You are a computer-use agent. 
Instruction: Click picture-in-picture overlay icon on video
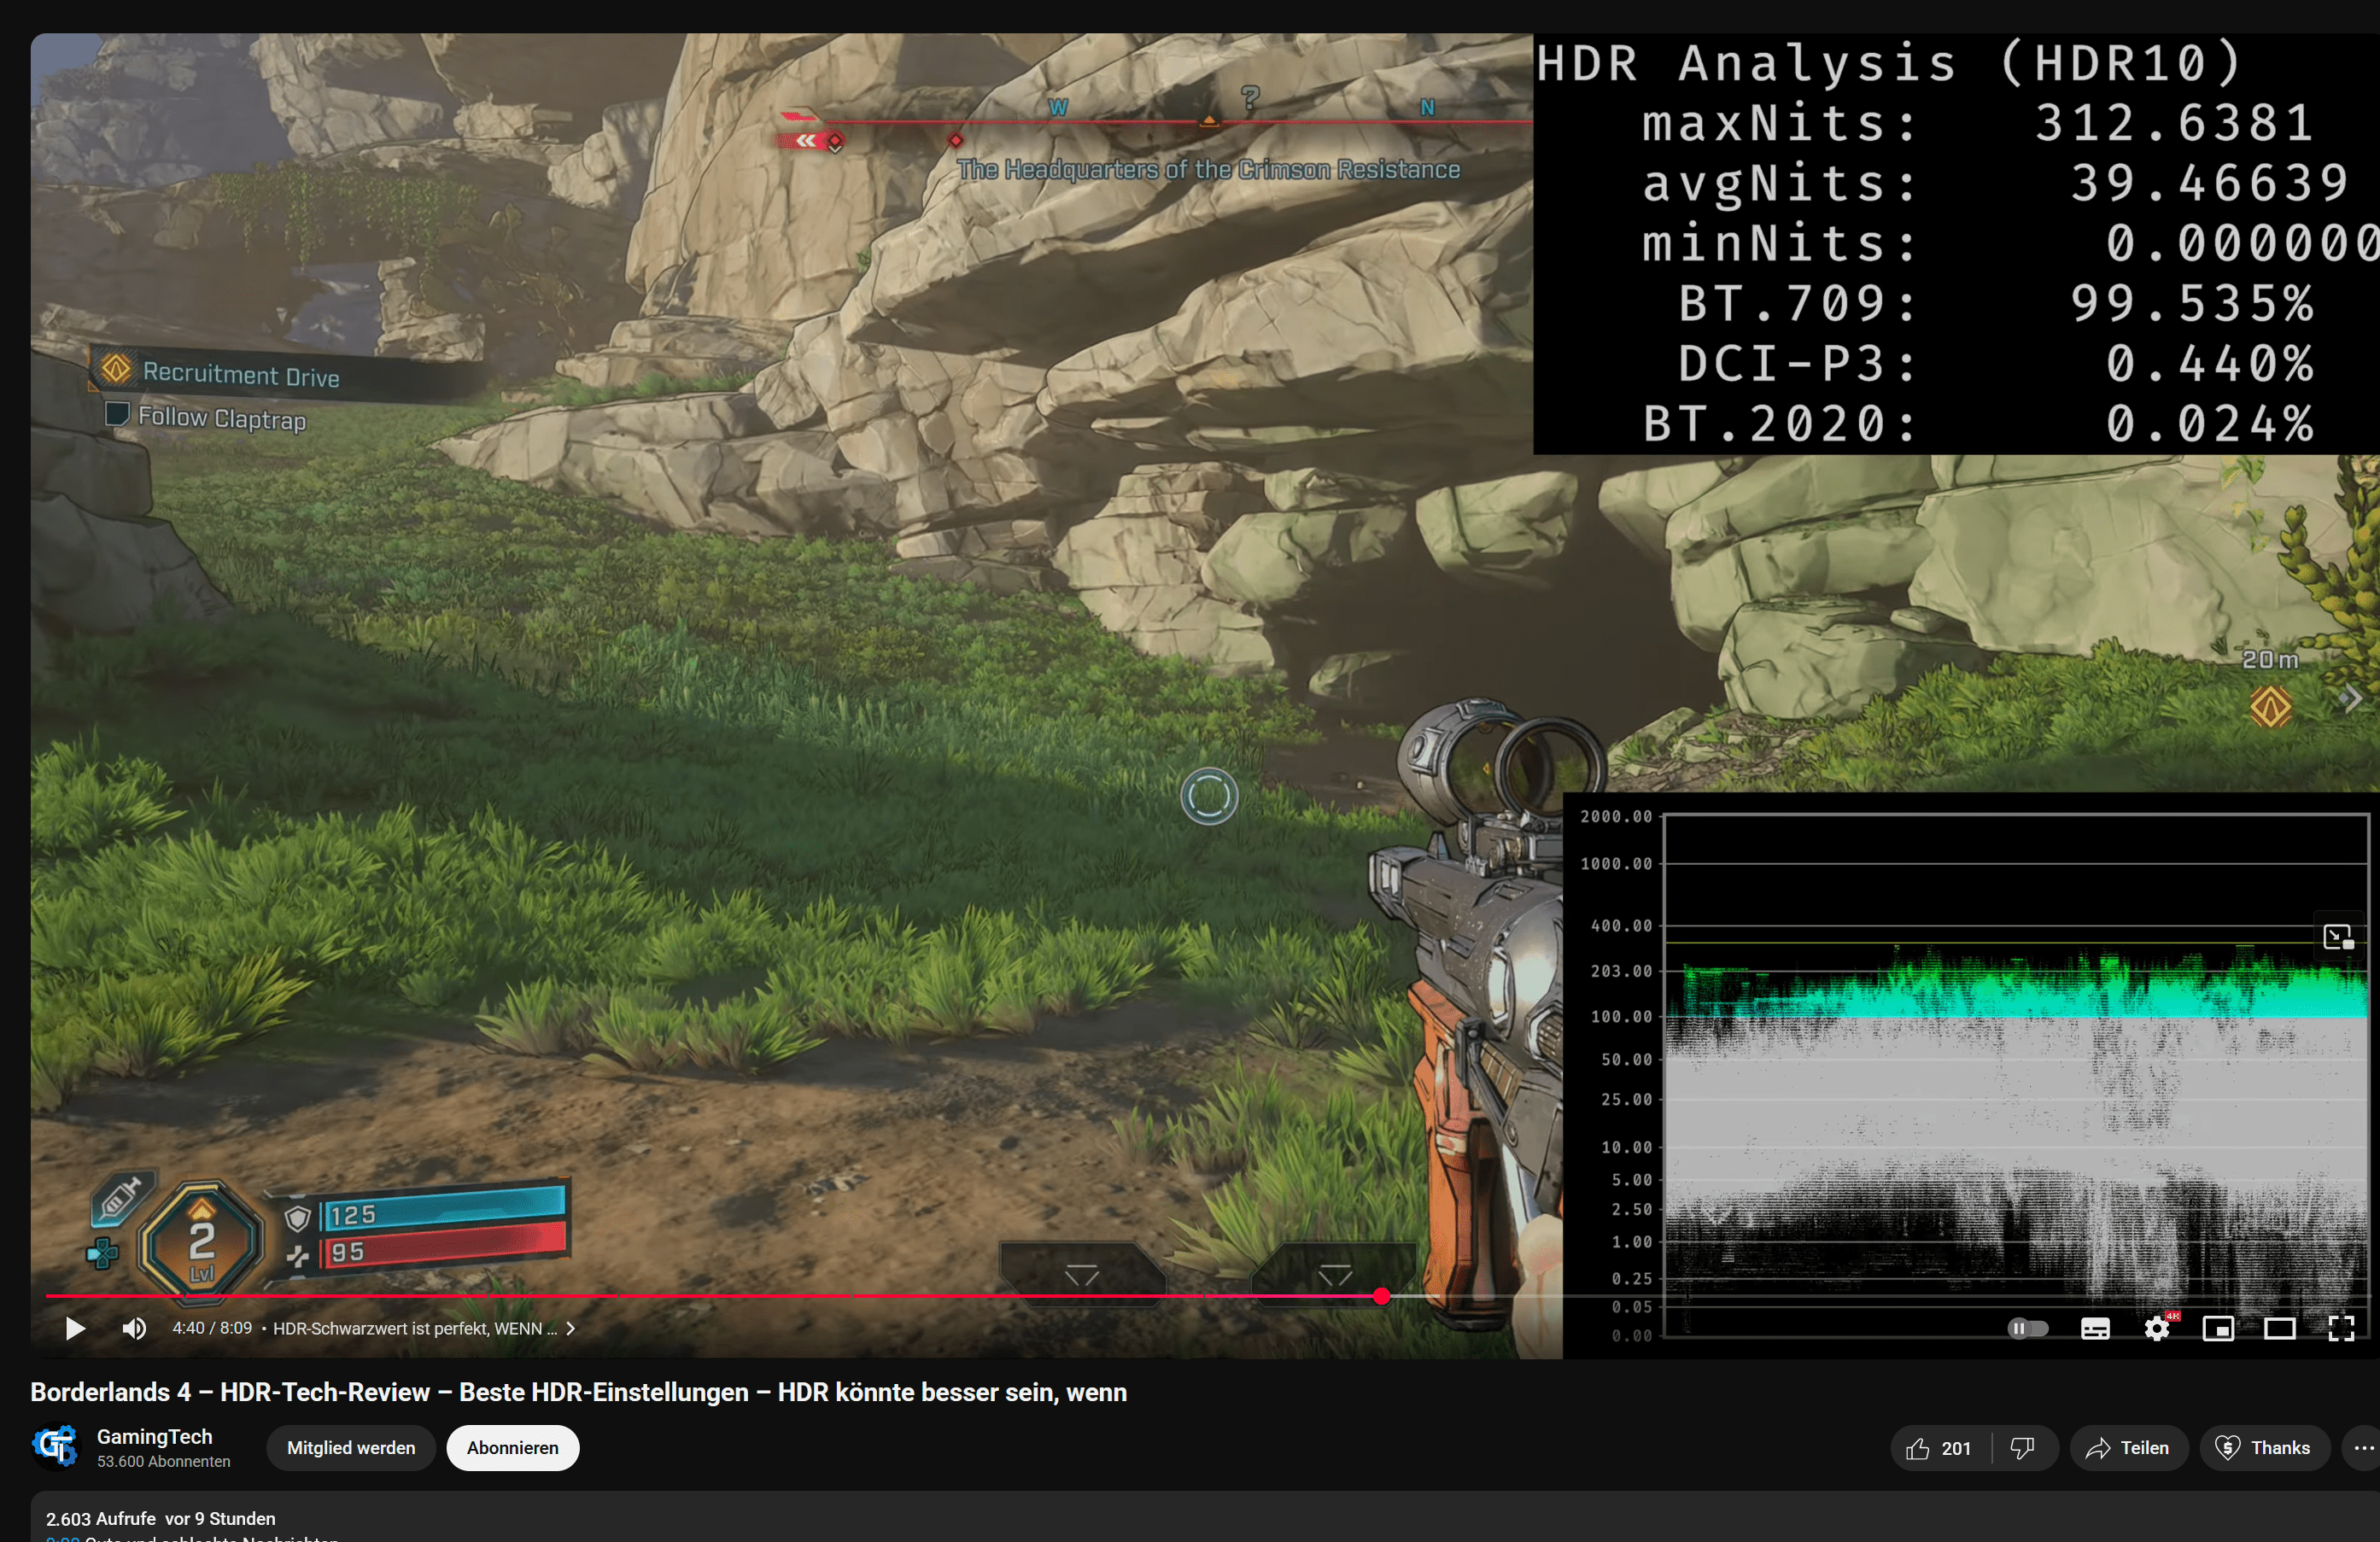pos(2337,937)
